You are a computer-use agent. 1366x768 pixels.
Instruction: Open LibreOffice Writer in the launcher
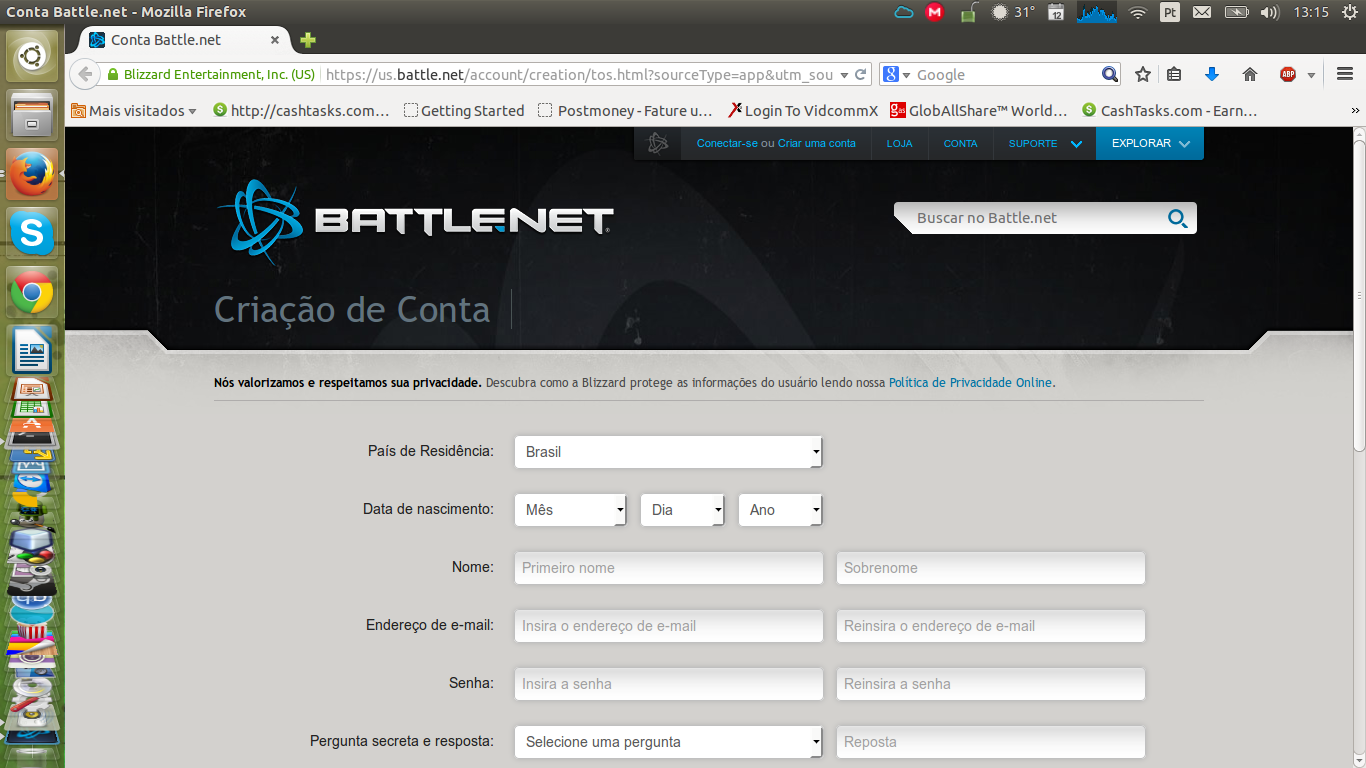click(x=33, y=350)
